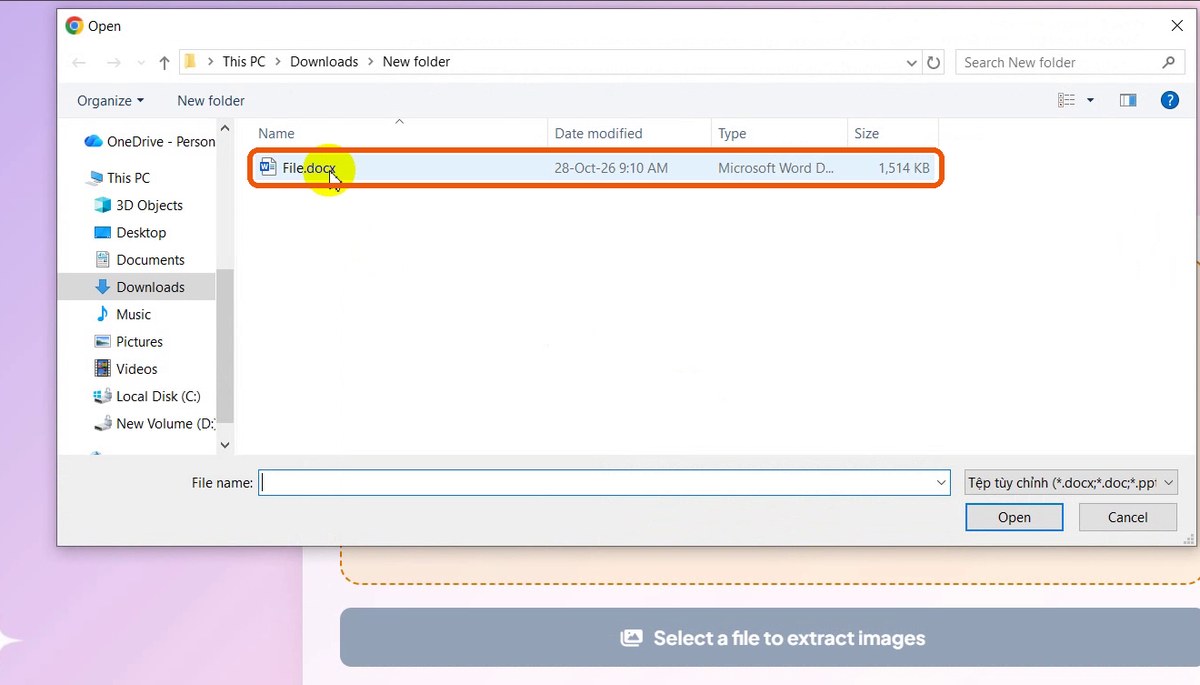Click the Microsoft Word D... type cell

pyautogui.click(x=776, y=168)
